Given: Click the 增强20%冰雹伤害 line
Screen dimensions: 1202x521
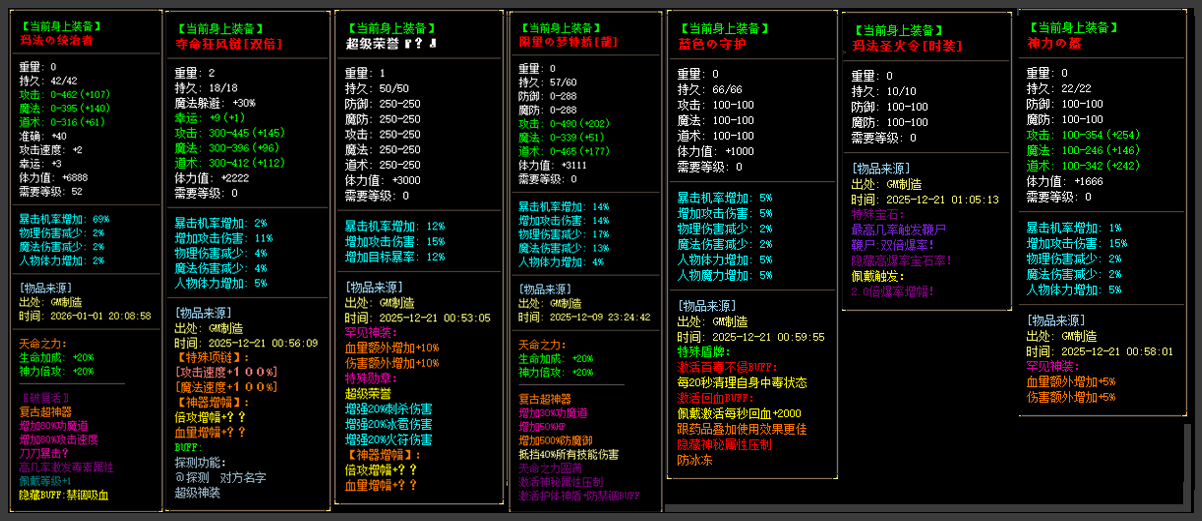Looking at the screenshot, I should pos(388,424).
